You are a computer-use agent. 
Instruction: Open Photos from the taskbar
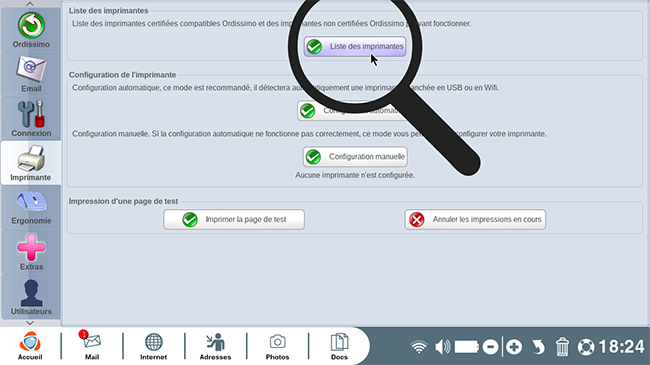tap(277, 346)
